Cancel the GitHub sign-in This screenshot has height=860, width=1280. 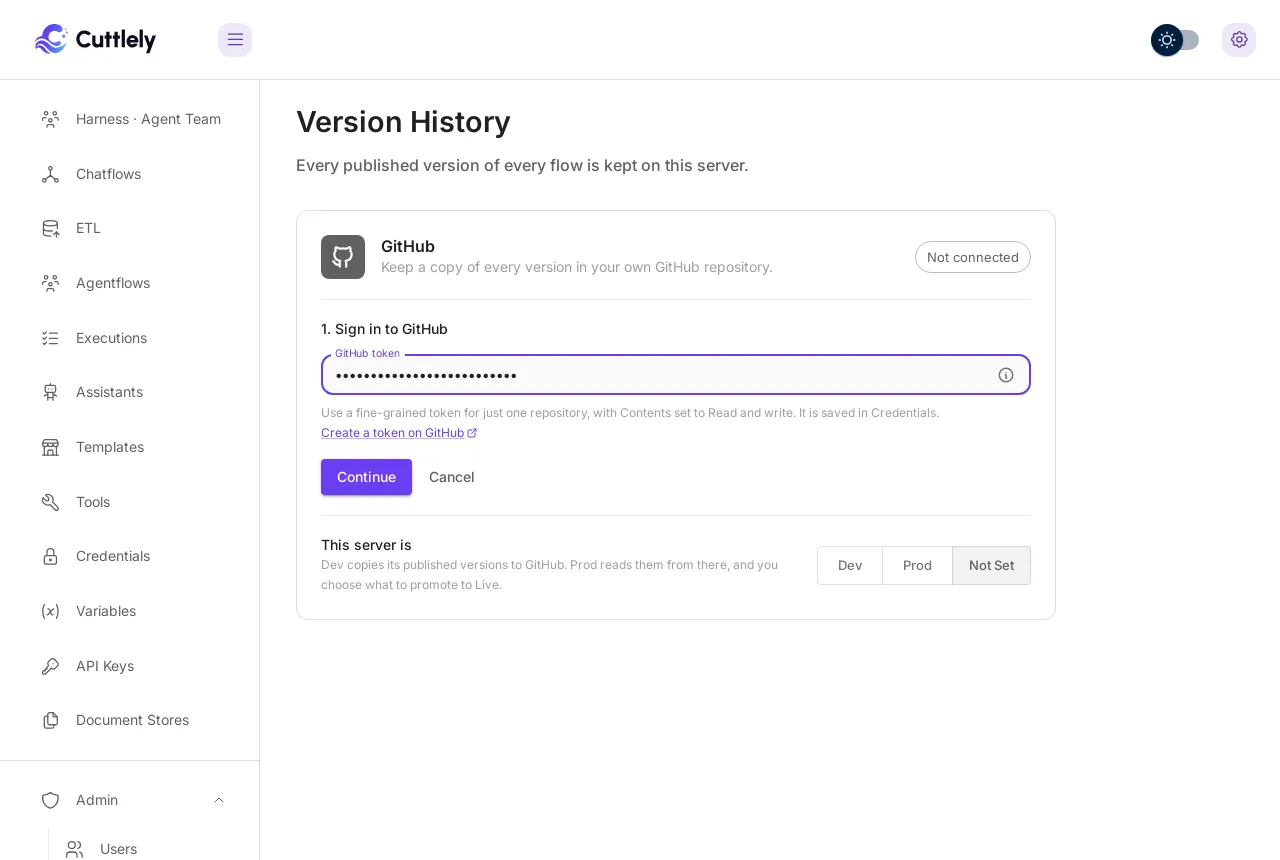(452, 477)
